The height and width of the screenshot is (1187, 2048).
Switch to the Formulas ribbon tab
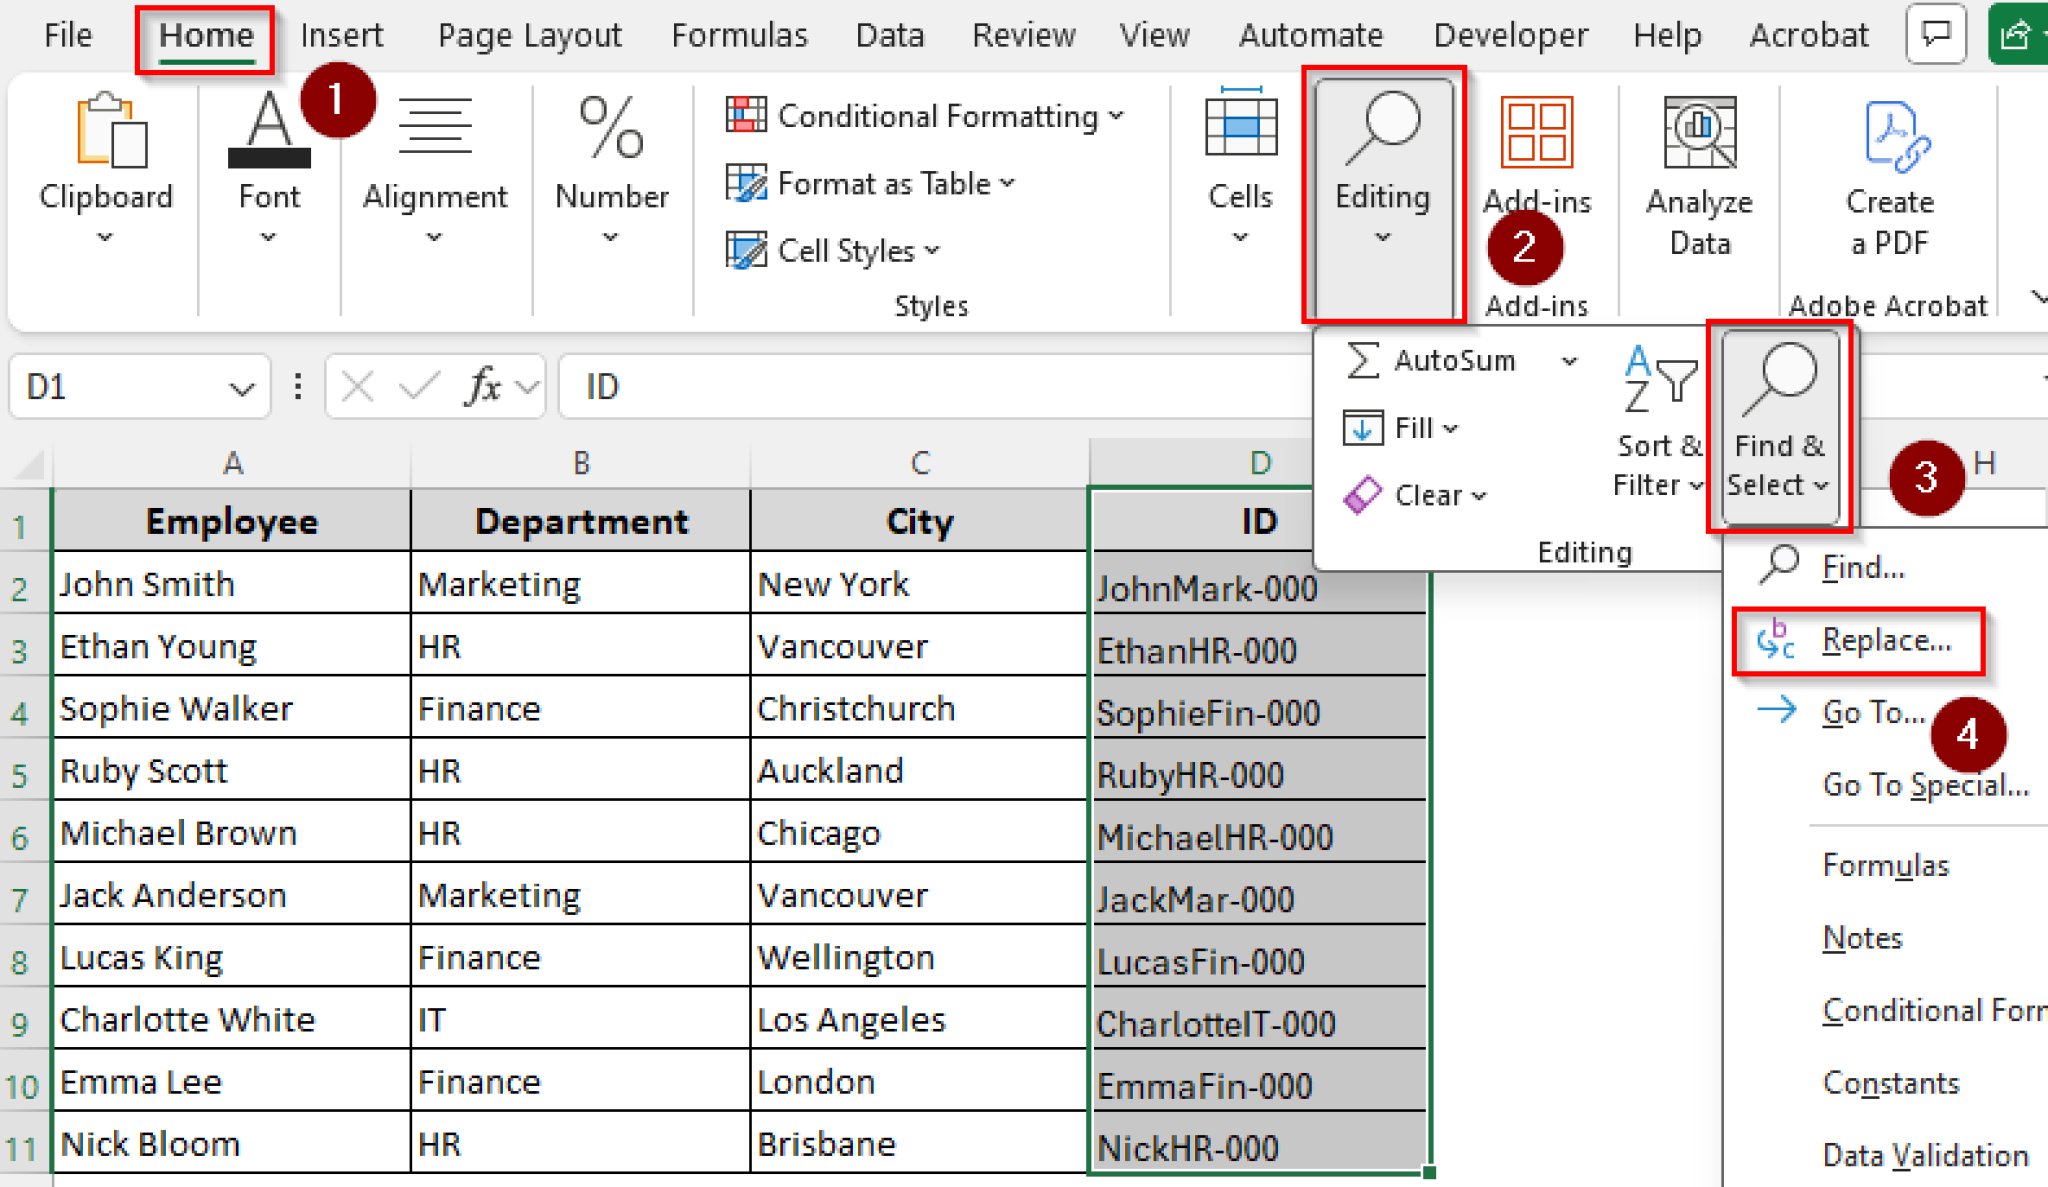tap(739, 34)
